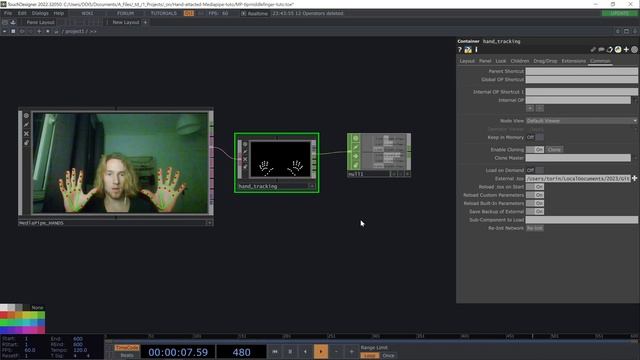Click the X bypass flag on MediaPipe_HANDS node
The height and width of the screenshot is (360, 640).
pyautogui.click(x=26, y=133)
